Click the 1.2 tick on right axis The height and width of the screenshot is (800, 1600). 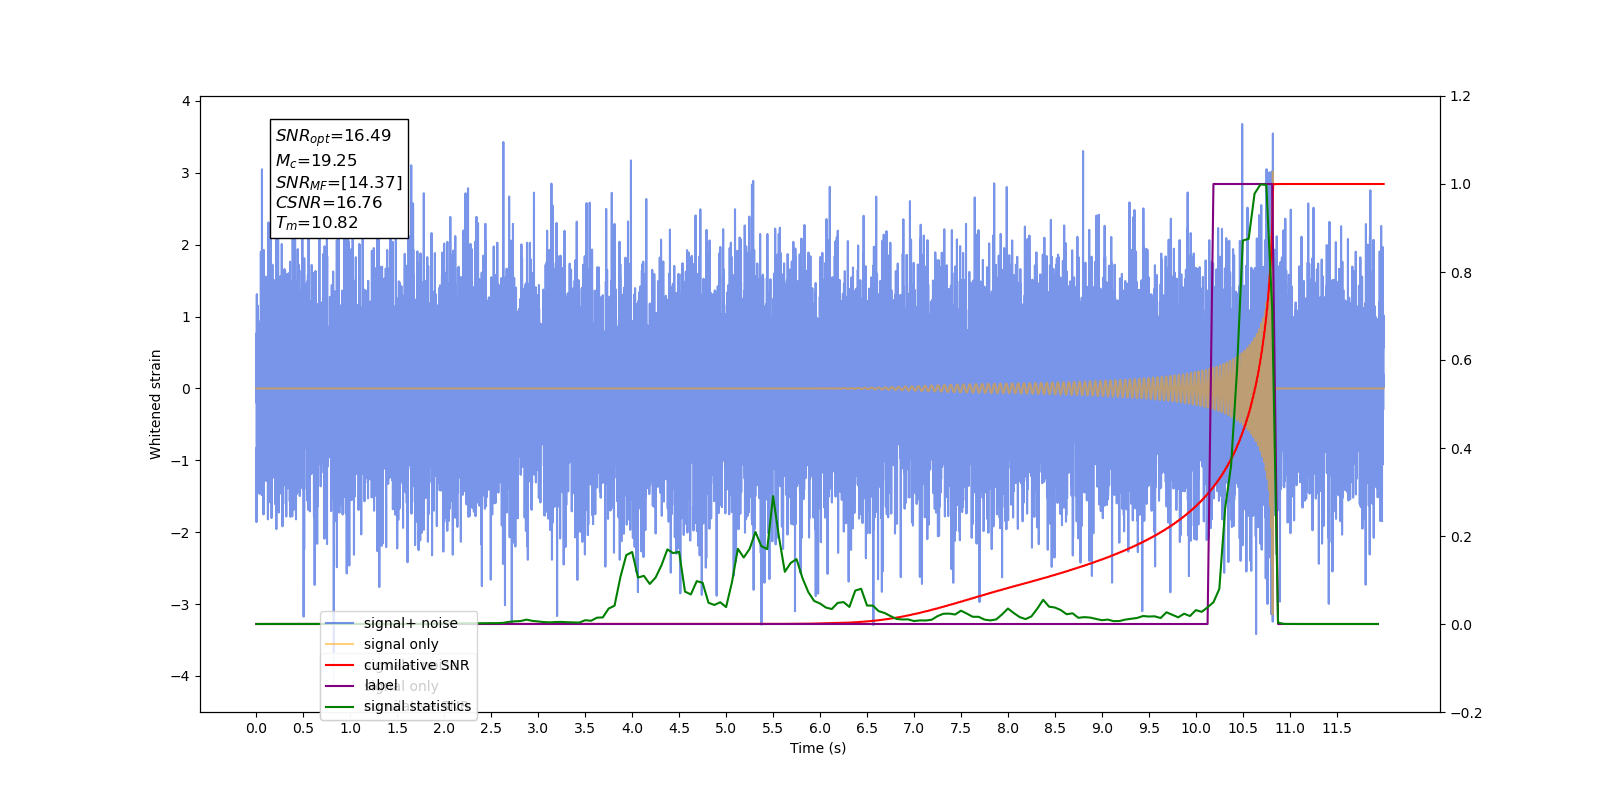[1461, 97]
